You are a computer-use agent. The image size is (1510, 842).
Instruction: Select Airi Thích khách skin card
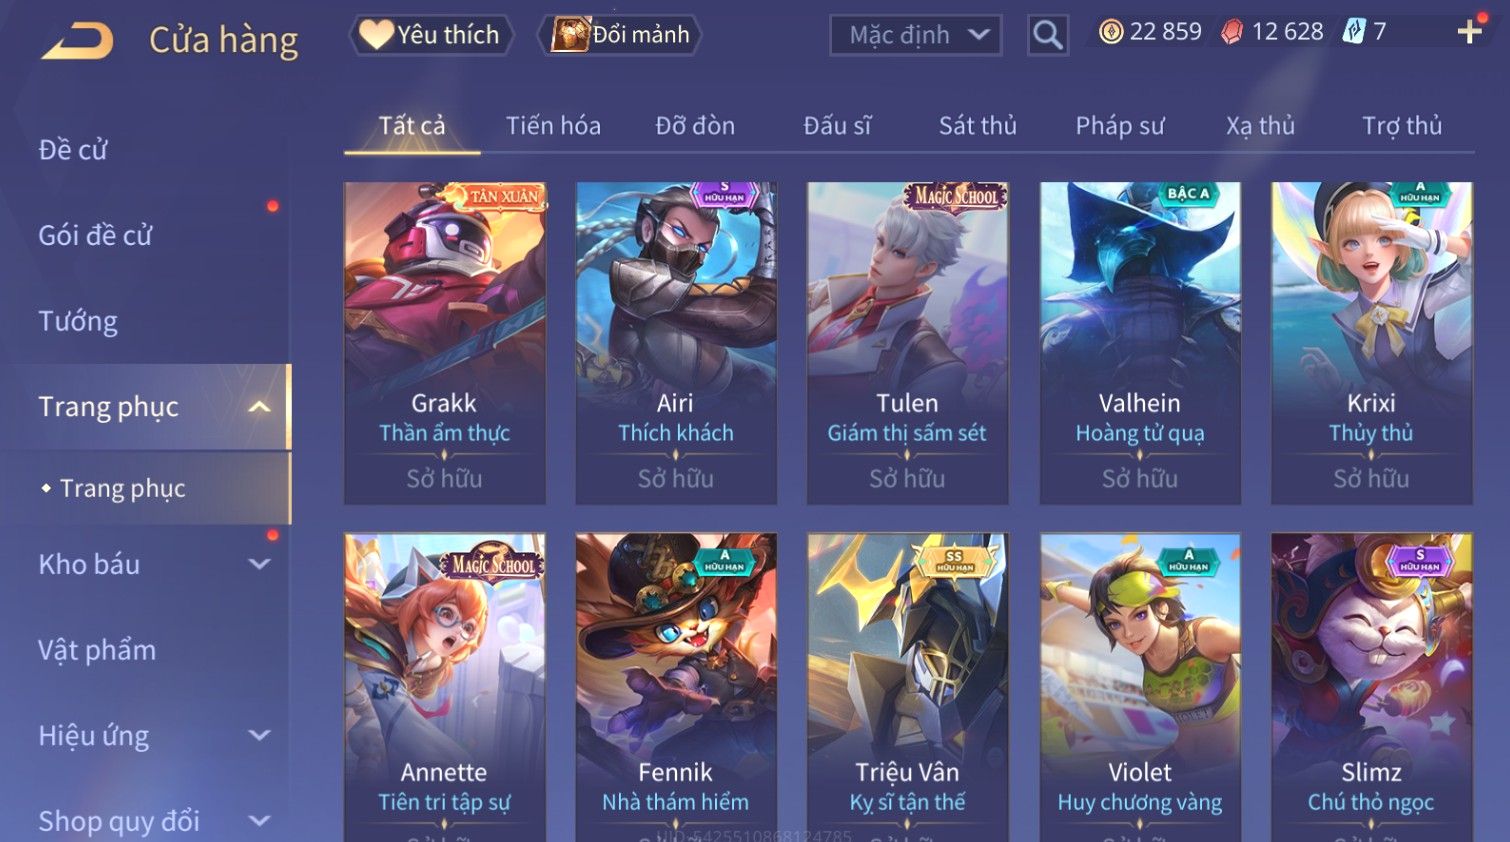click(x=676, y=343)
